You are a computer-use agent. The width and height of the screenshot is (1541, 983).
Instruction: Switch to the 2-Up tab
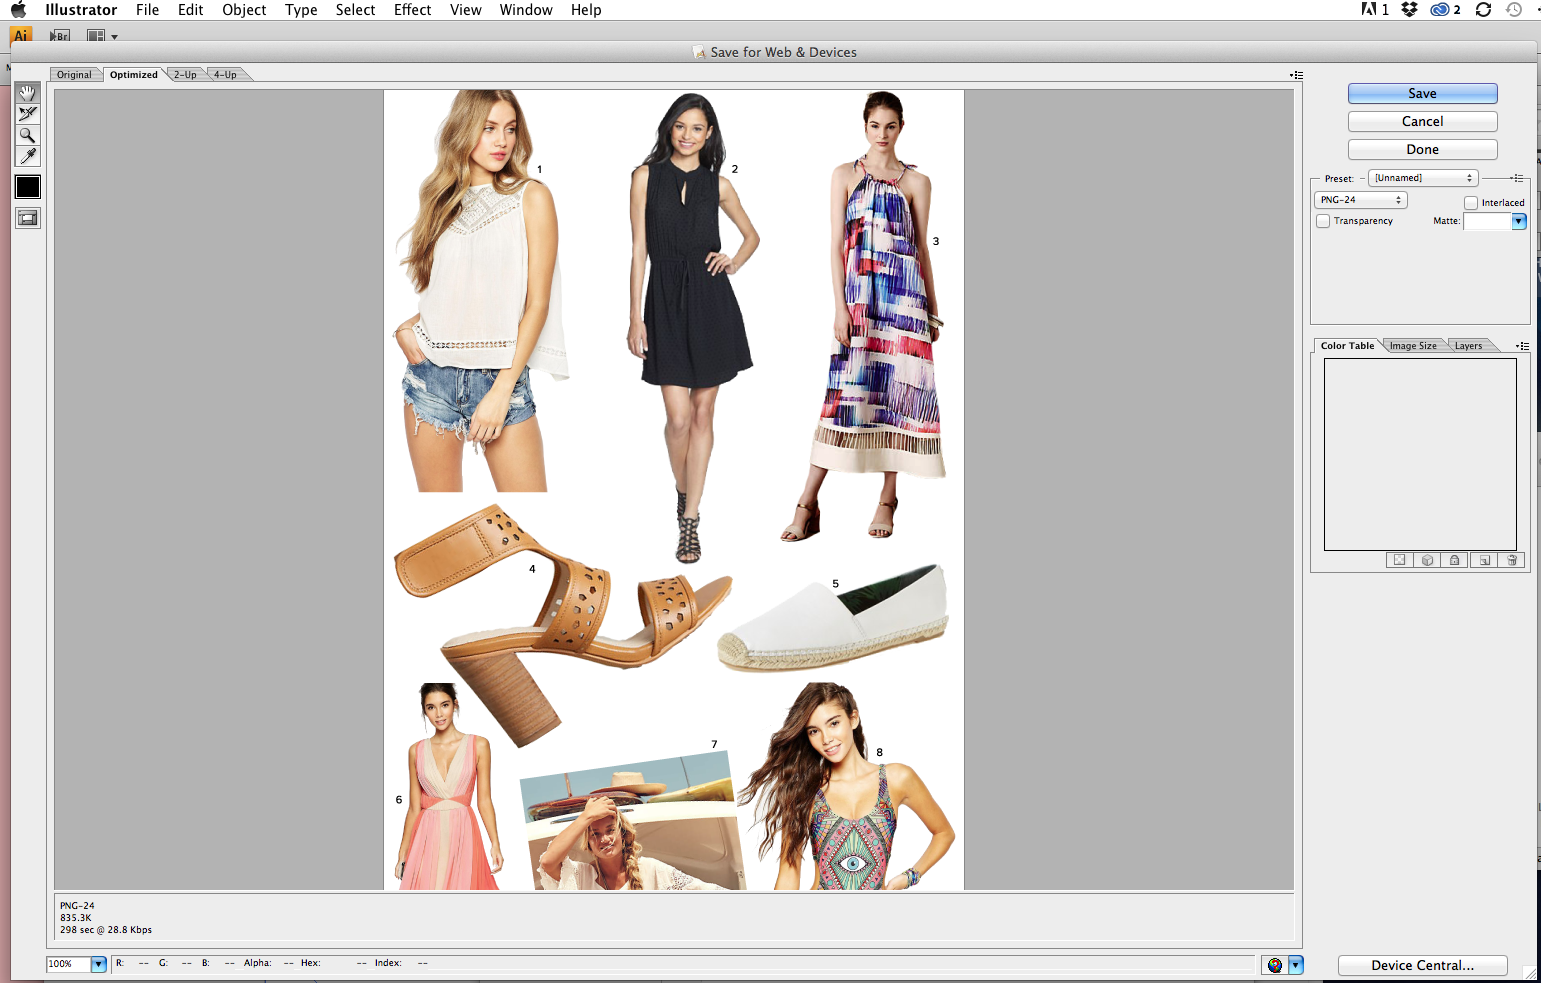tap(185, 75)
